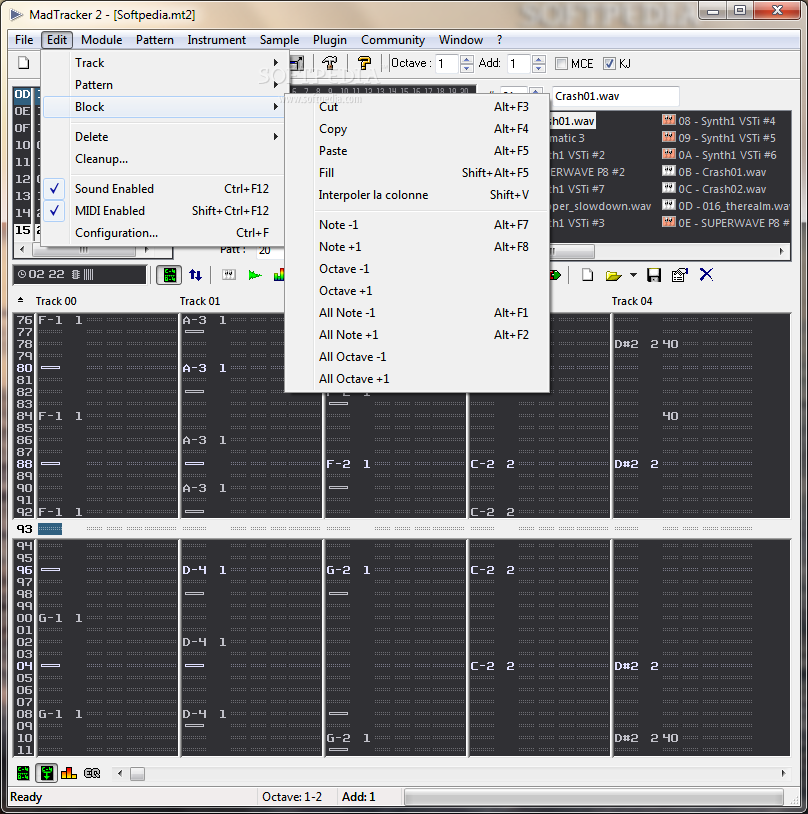Decrease Octave value with down stepper
The image size is (808, 814).
coord(467,68)
